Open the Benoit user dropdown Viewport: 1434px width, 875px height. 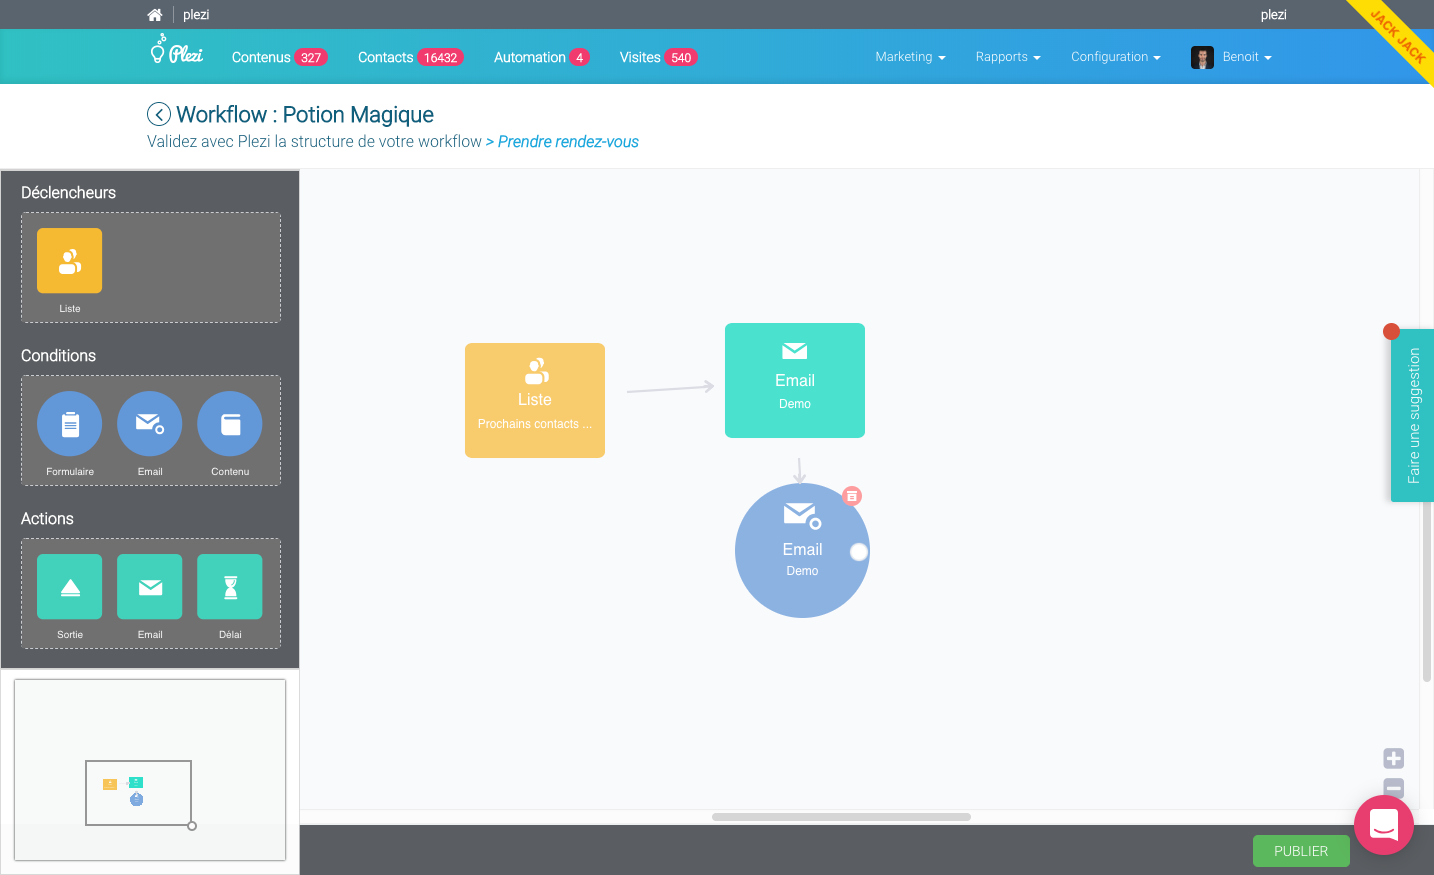pyautogui.click(x=1247, y=57)
